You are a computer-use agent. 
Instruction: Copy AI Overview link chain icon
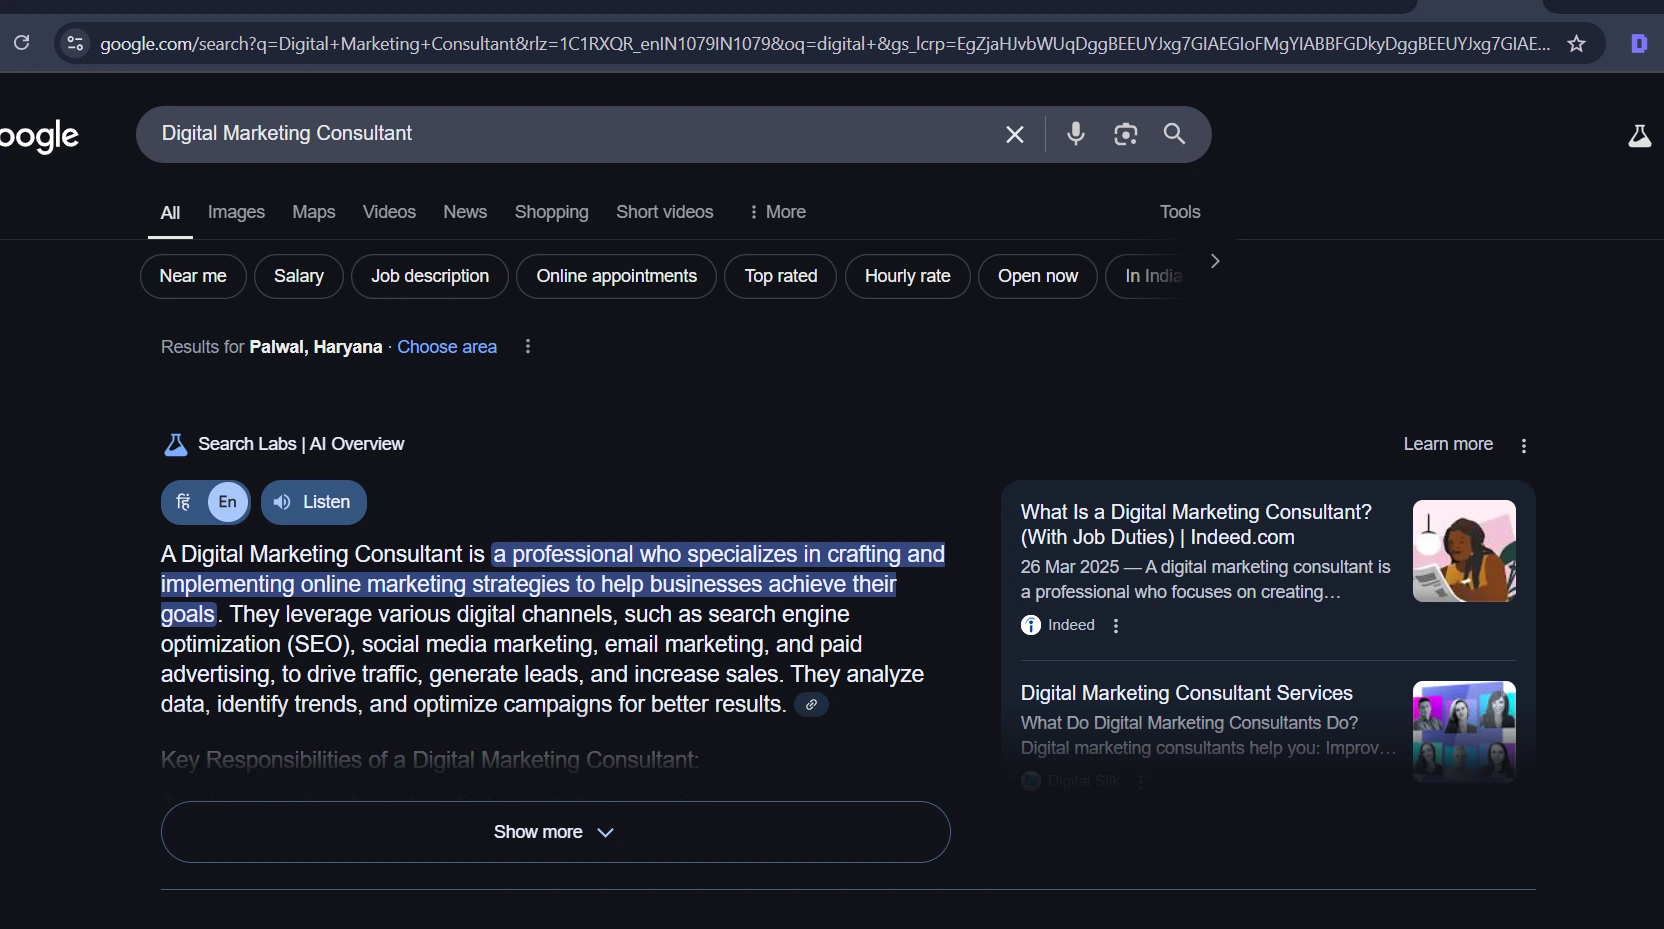[x=811, y=705]
